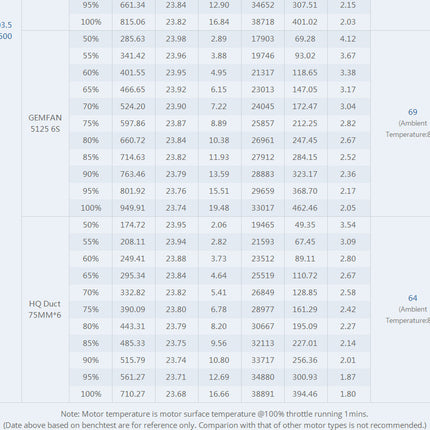Viewport: 430px width, 430px height.
Task: Click the 462.46 power value cell
Action: pyautogui.click(x=305, y=208)
